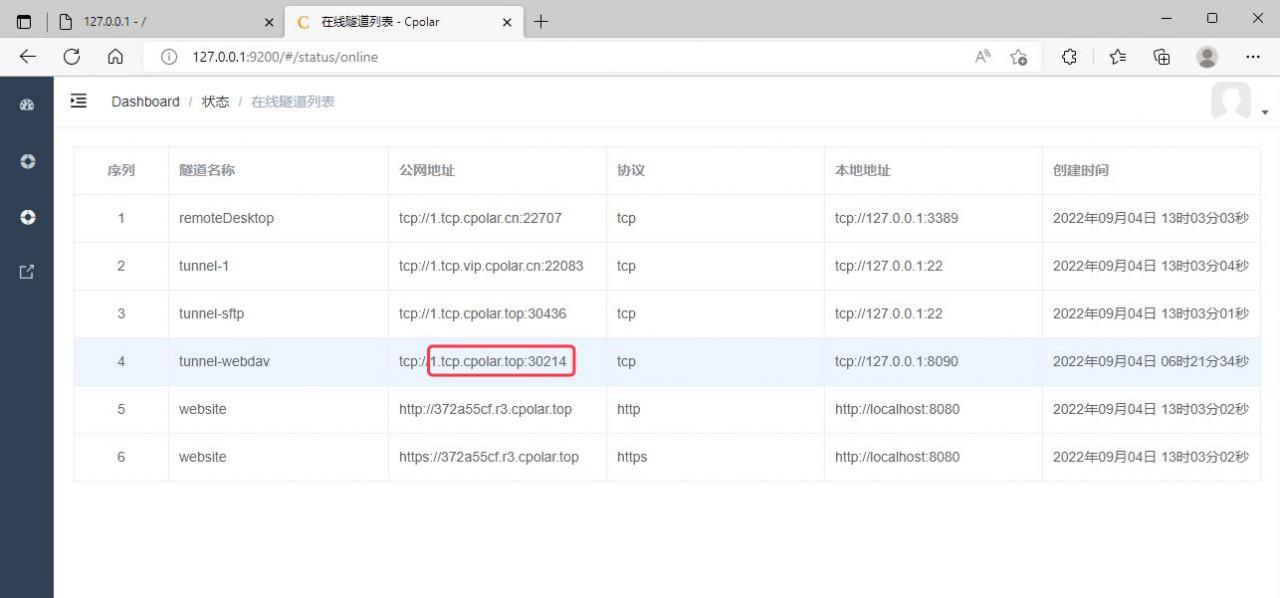1280x598 pixels.
Task: View site information icon in address bar
Action: [169, 57]
